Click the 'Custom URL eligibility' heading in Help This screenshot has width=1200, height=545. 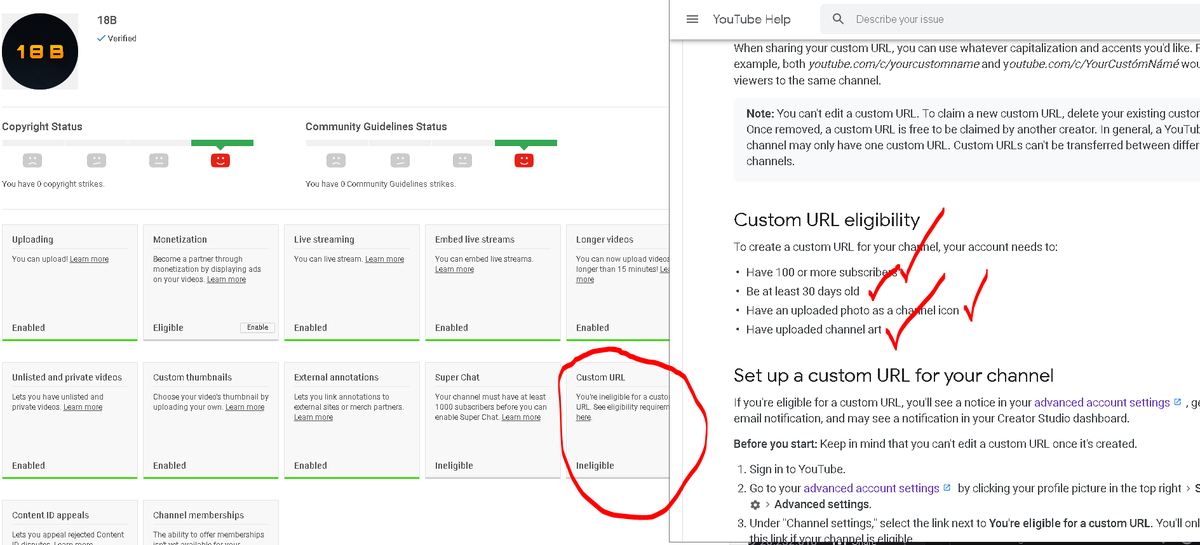pos(827,220)
